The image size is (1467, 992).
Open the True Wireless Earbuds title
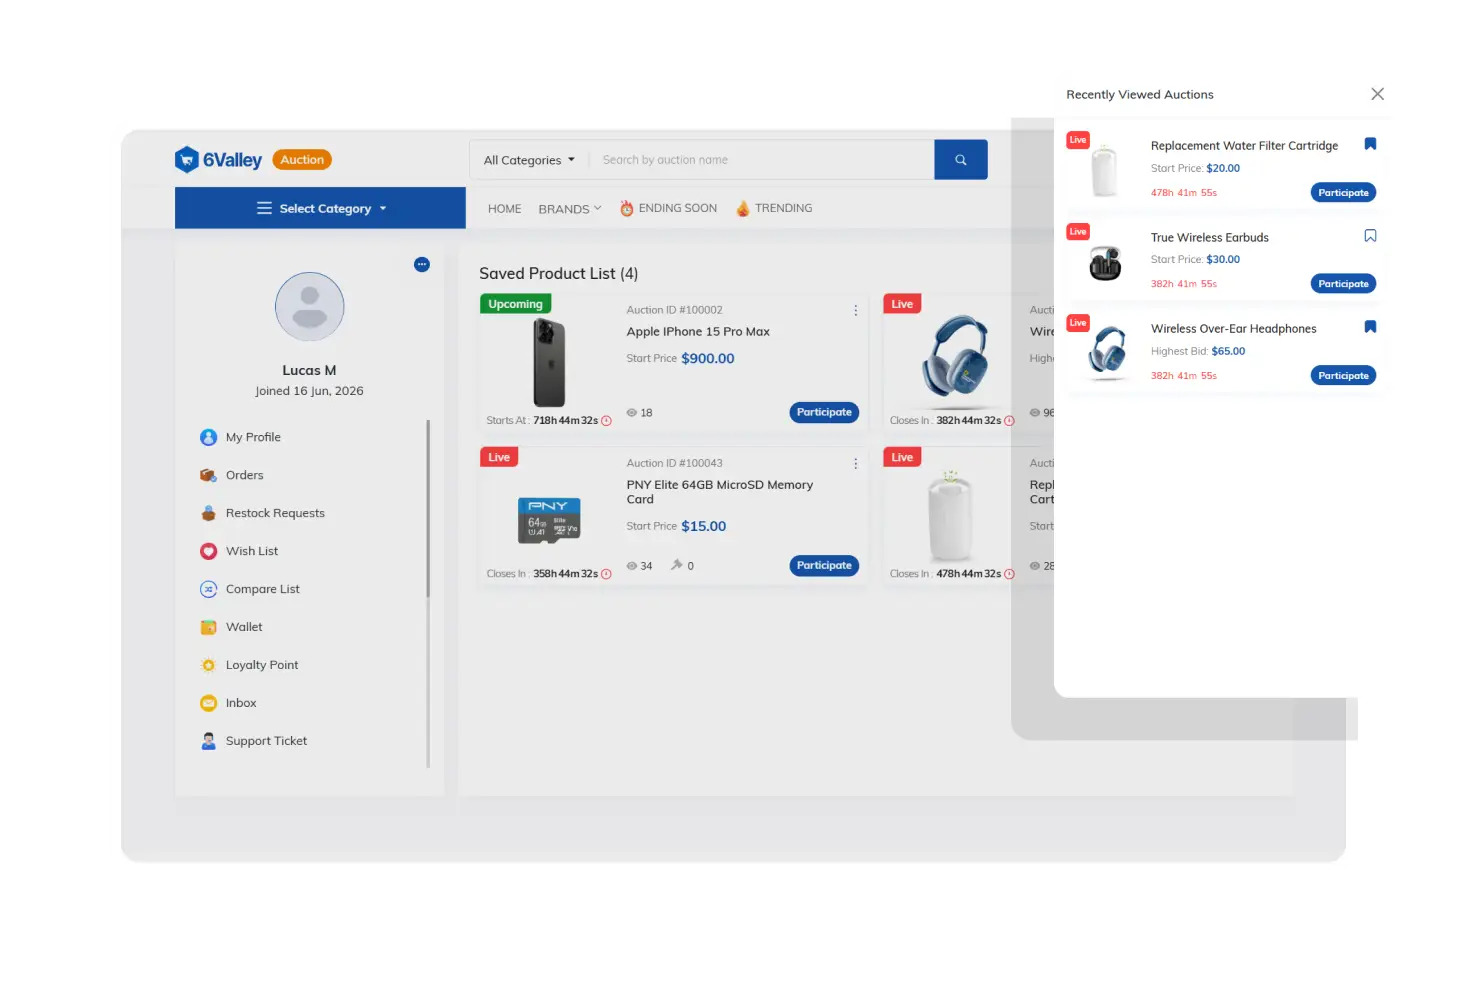click(1210, 238)
